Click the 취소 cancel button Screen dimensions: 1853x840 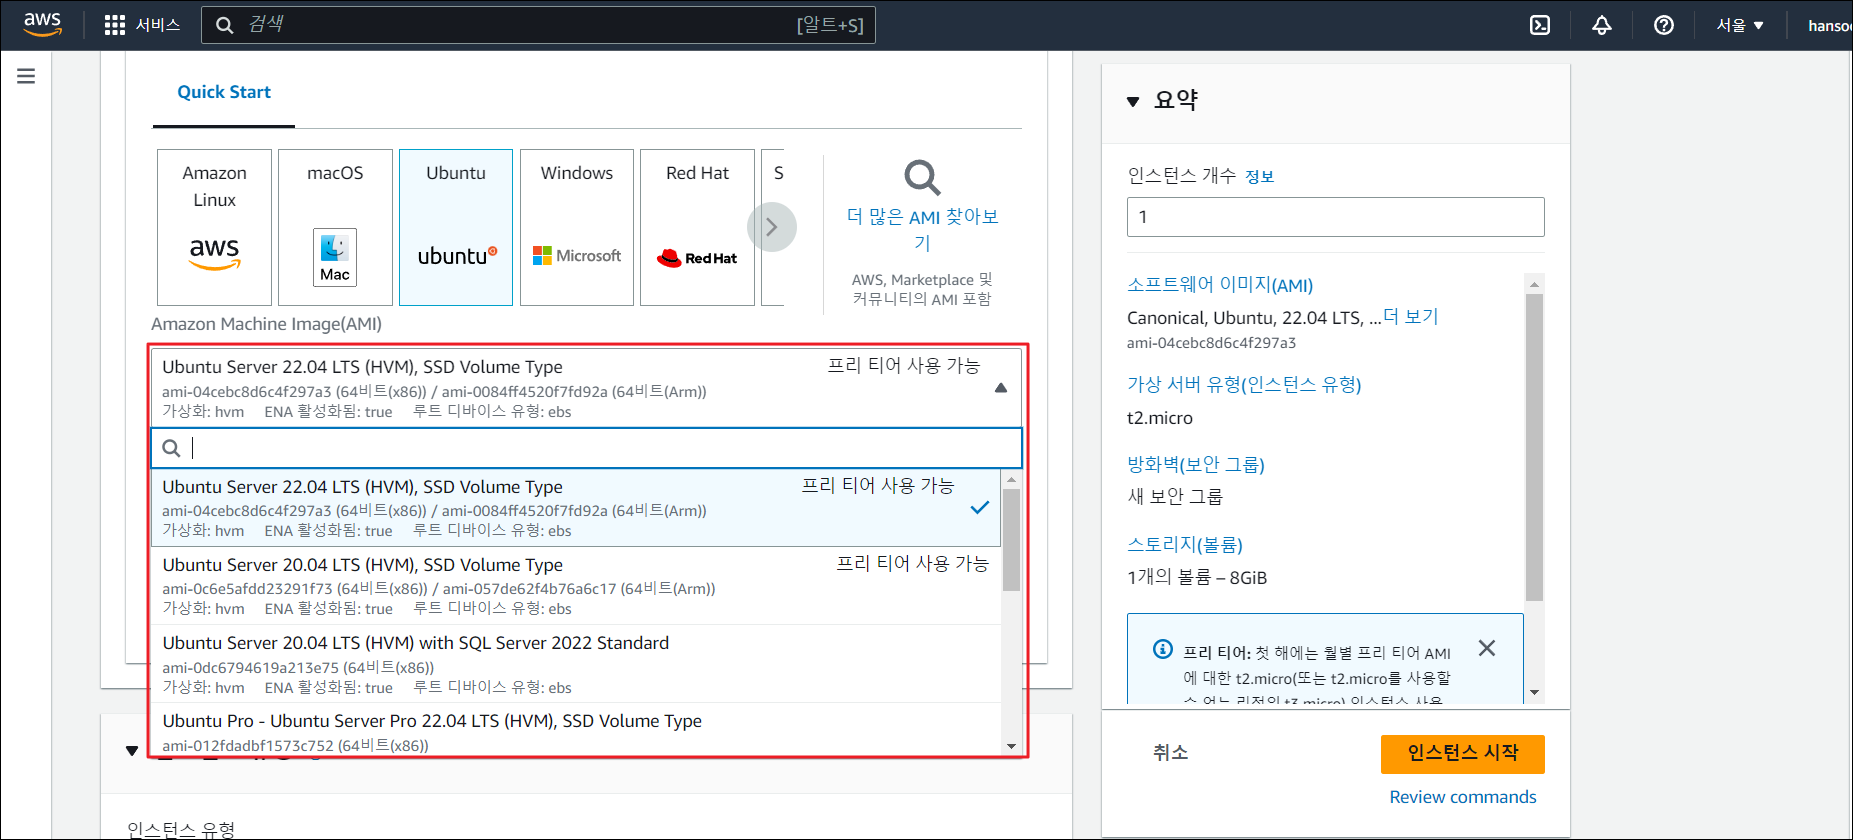tap(1170, 753)
